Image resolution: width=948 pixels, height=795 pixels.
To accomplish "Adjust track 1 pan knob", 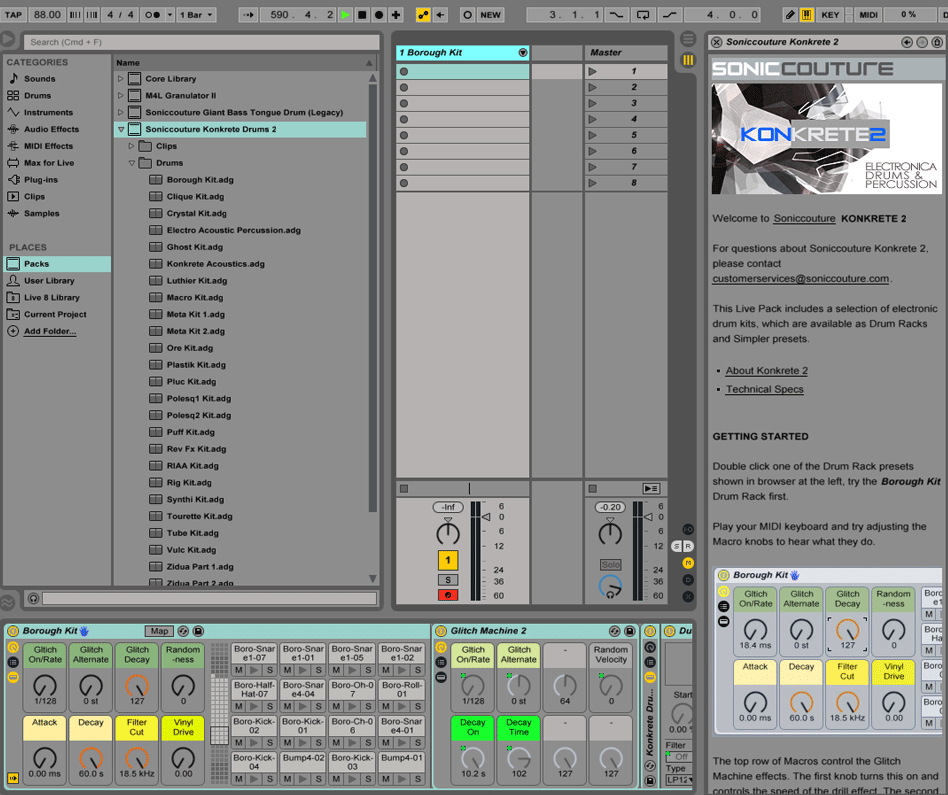I will (x=447, y=534).
